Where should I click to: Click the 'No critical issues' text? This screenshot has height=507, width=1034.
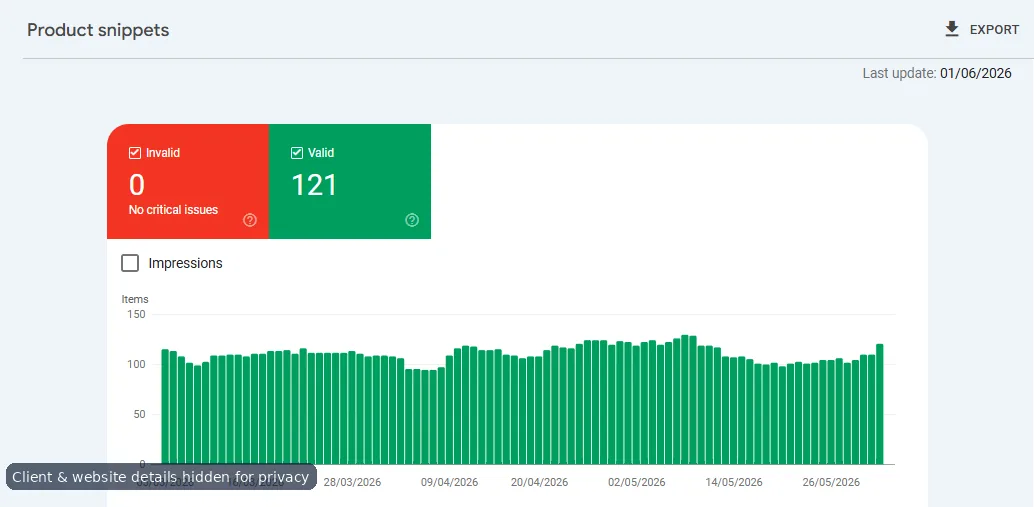[x=173, y=210]
